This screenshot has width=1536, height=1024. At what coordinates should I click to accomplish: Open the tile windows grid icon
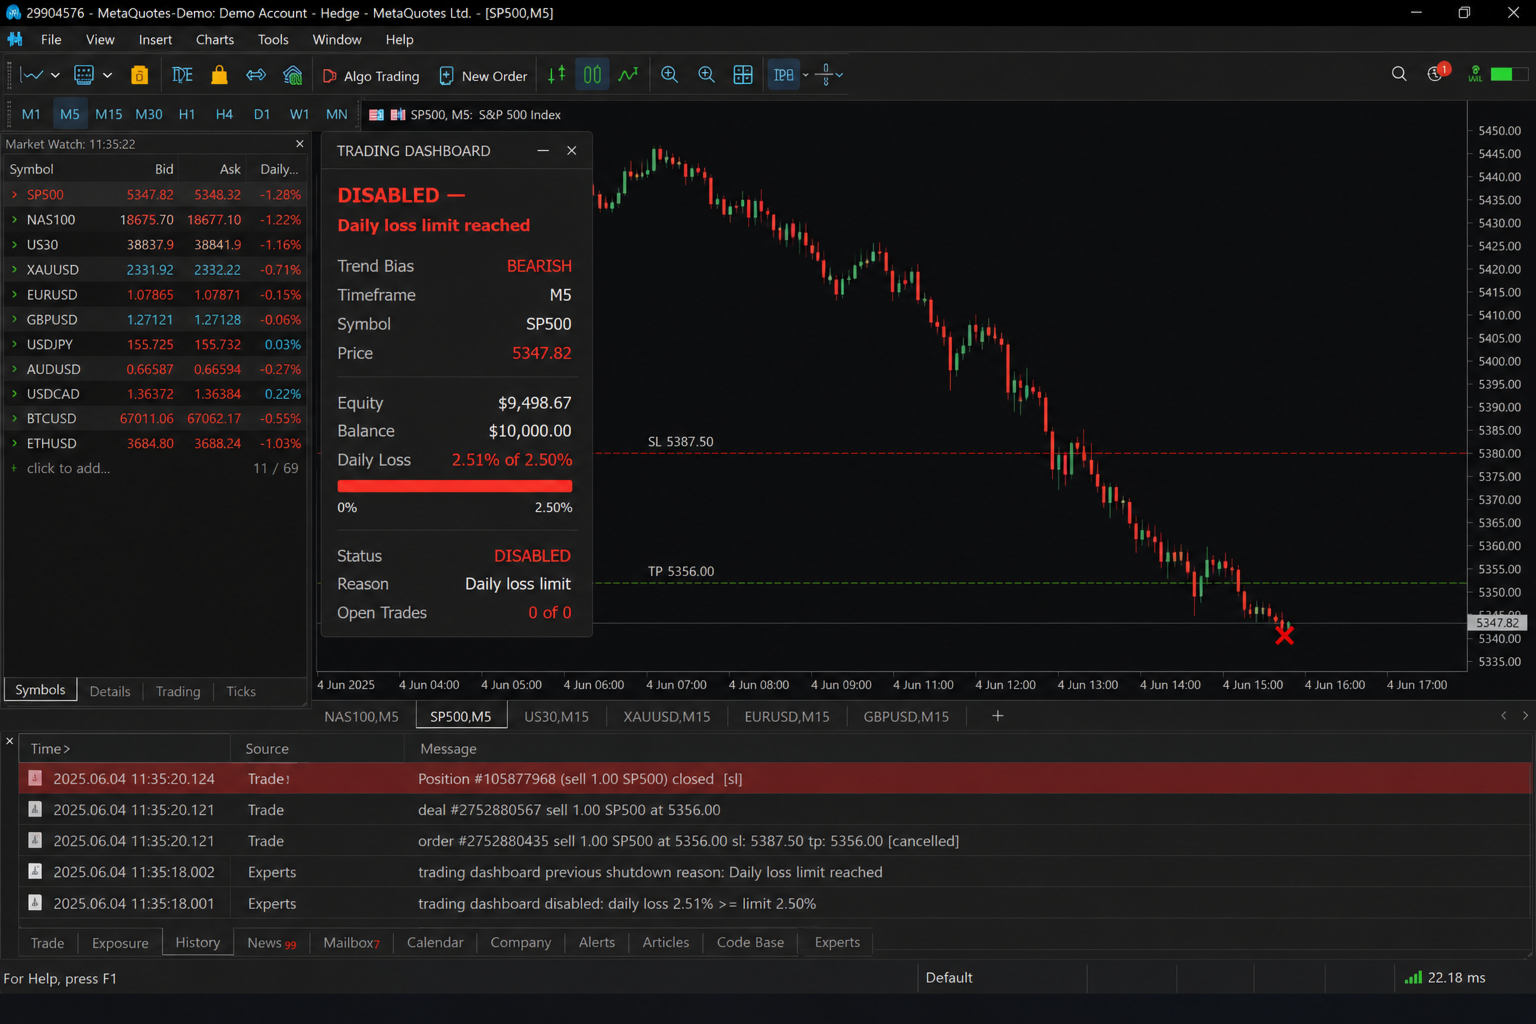(x=743, y=75)
